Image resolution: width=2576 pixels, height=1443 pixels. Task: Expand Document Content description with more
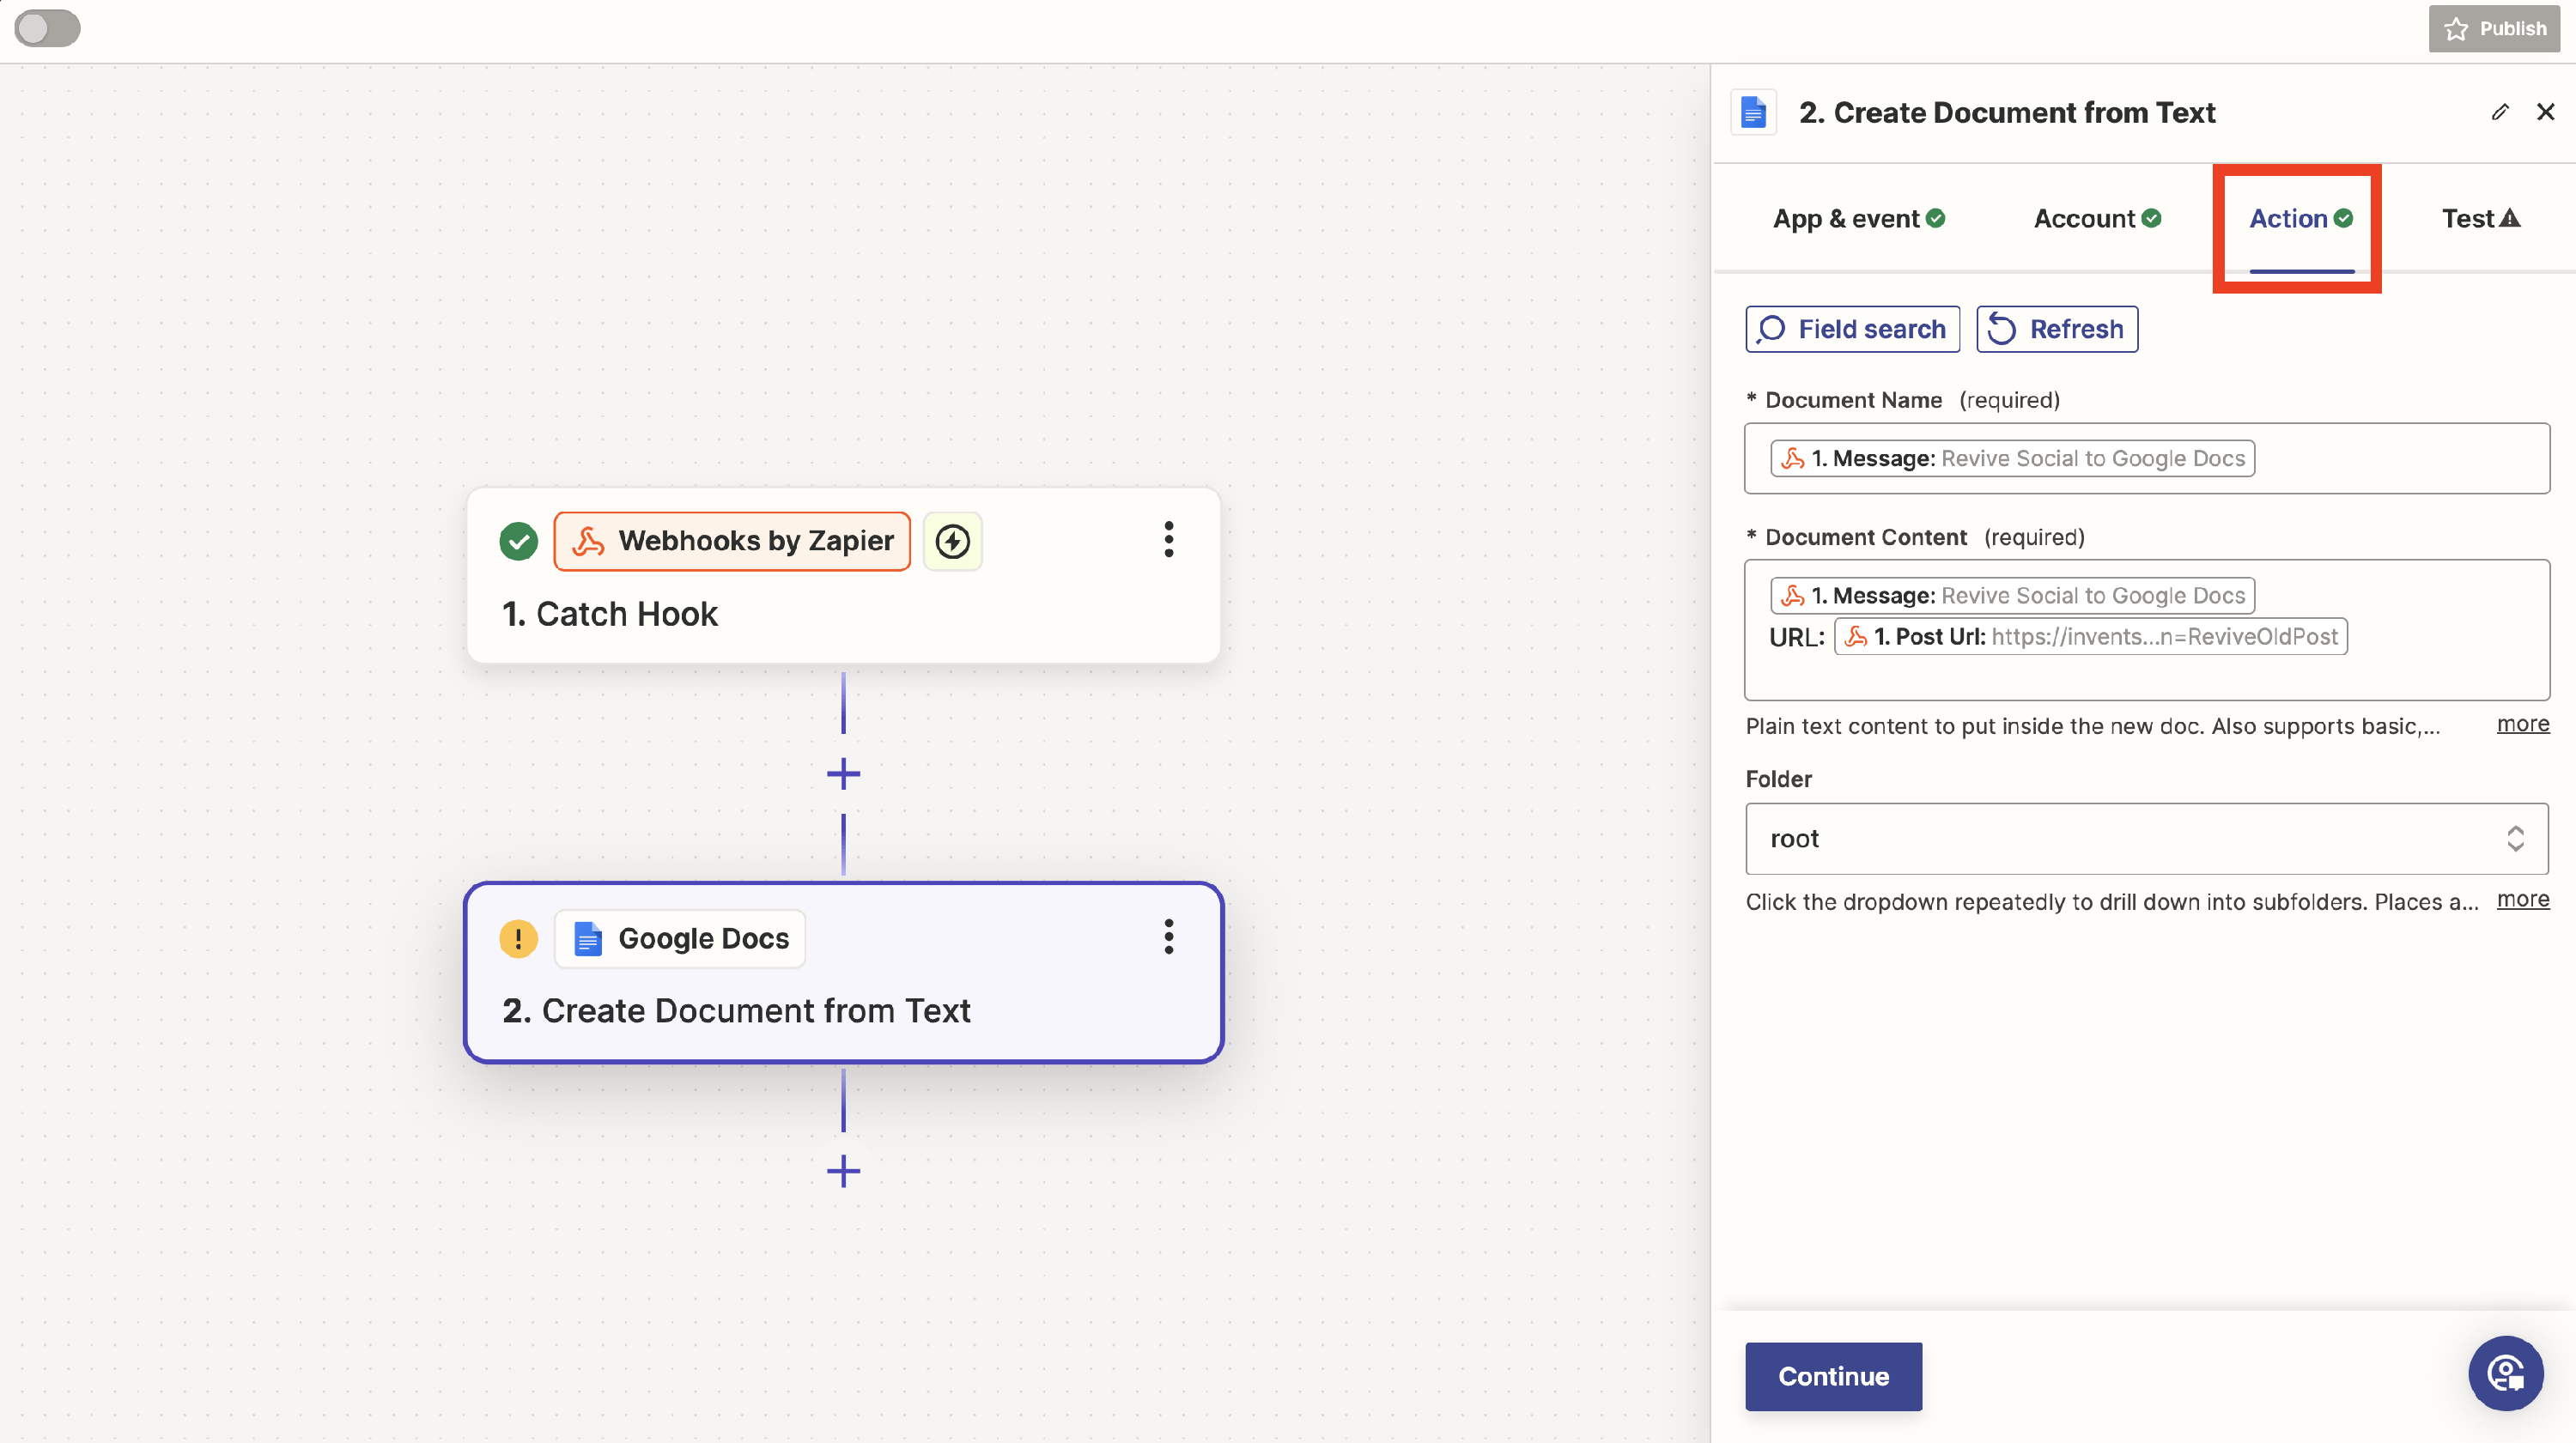tap(2522, 724)
